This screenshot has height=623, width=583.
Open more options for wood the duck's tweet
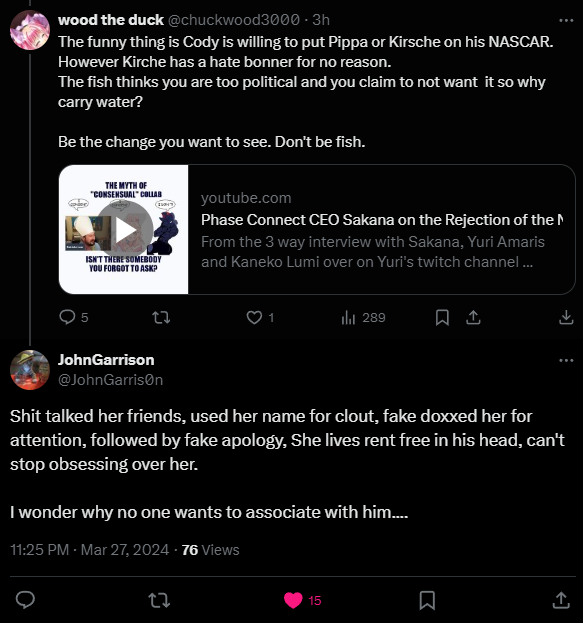[566, 20]
